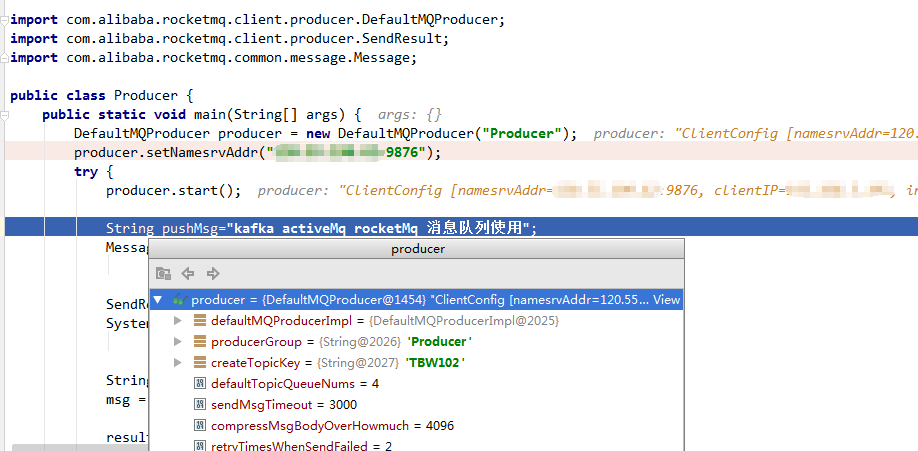
Task: Click the set-root icon in popup toolbar
Action: click(x=163, y=273)
